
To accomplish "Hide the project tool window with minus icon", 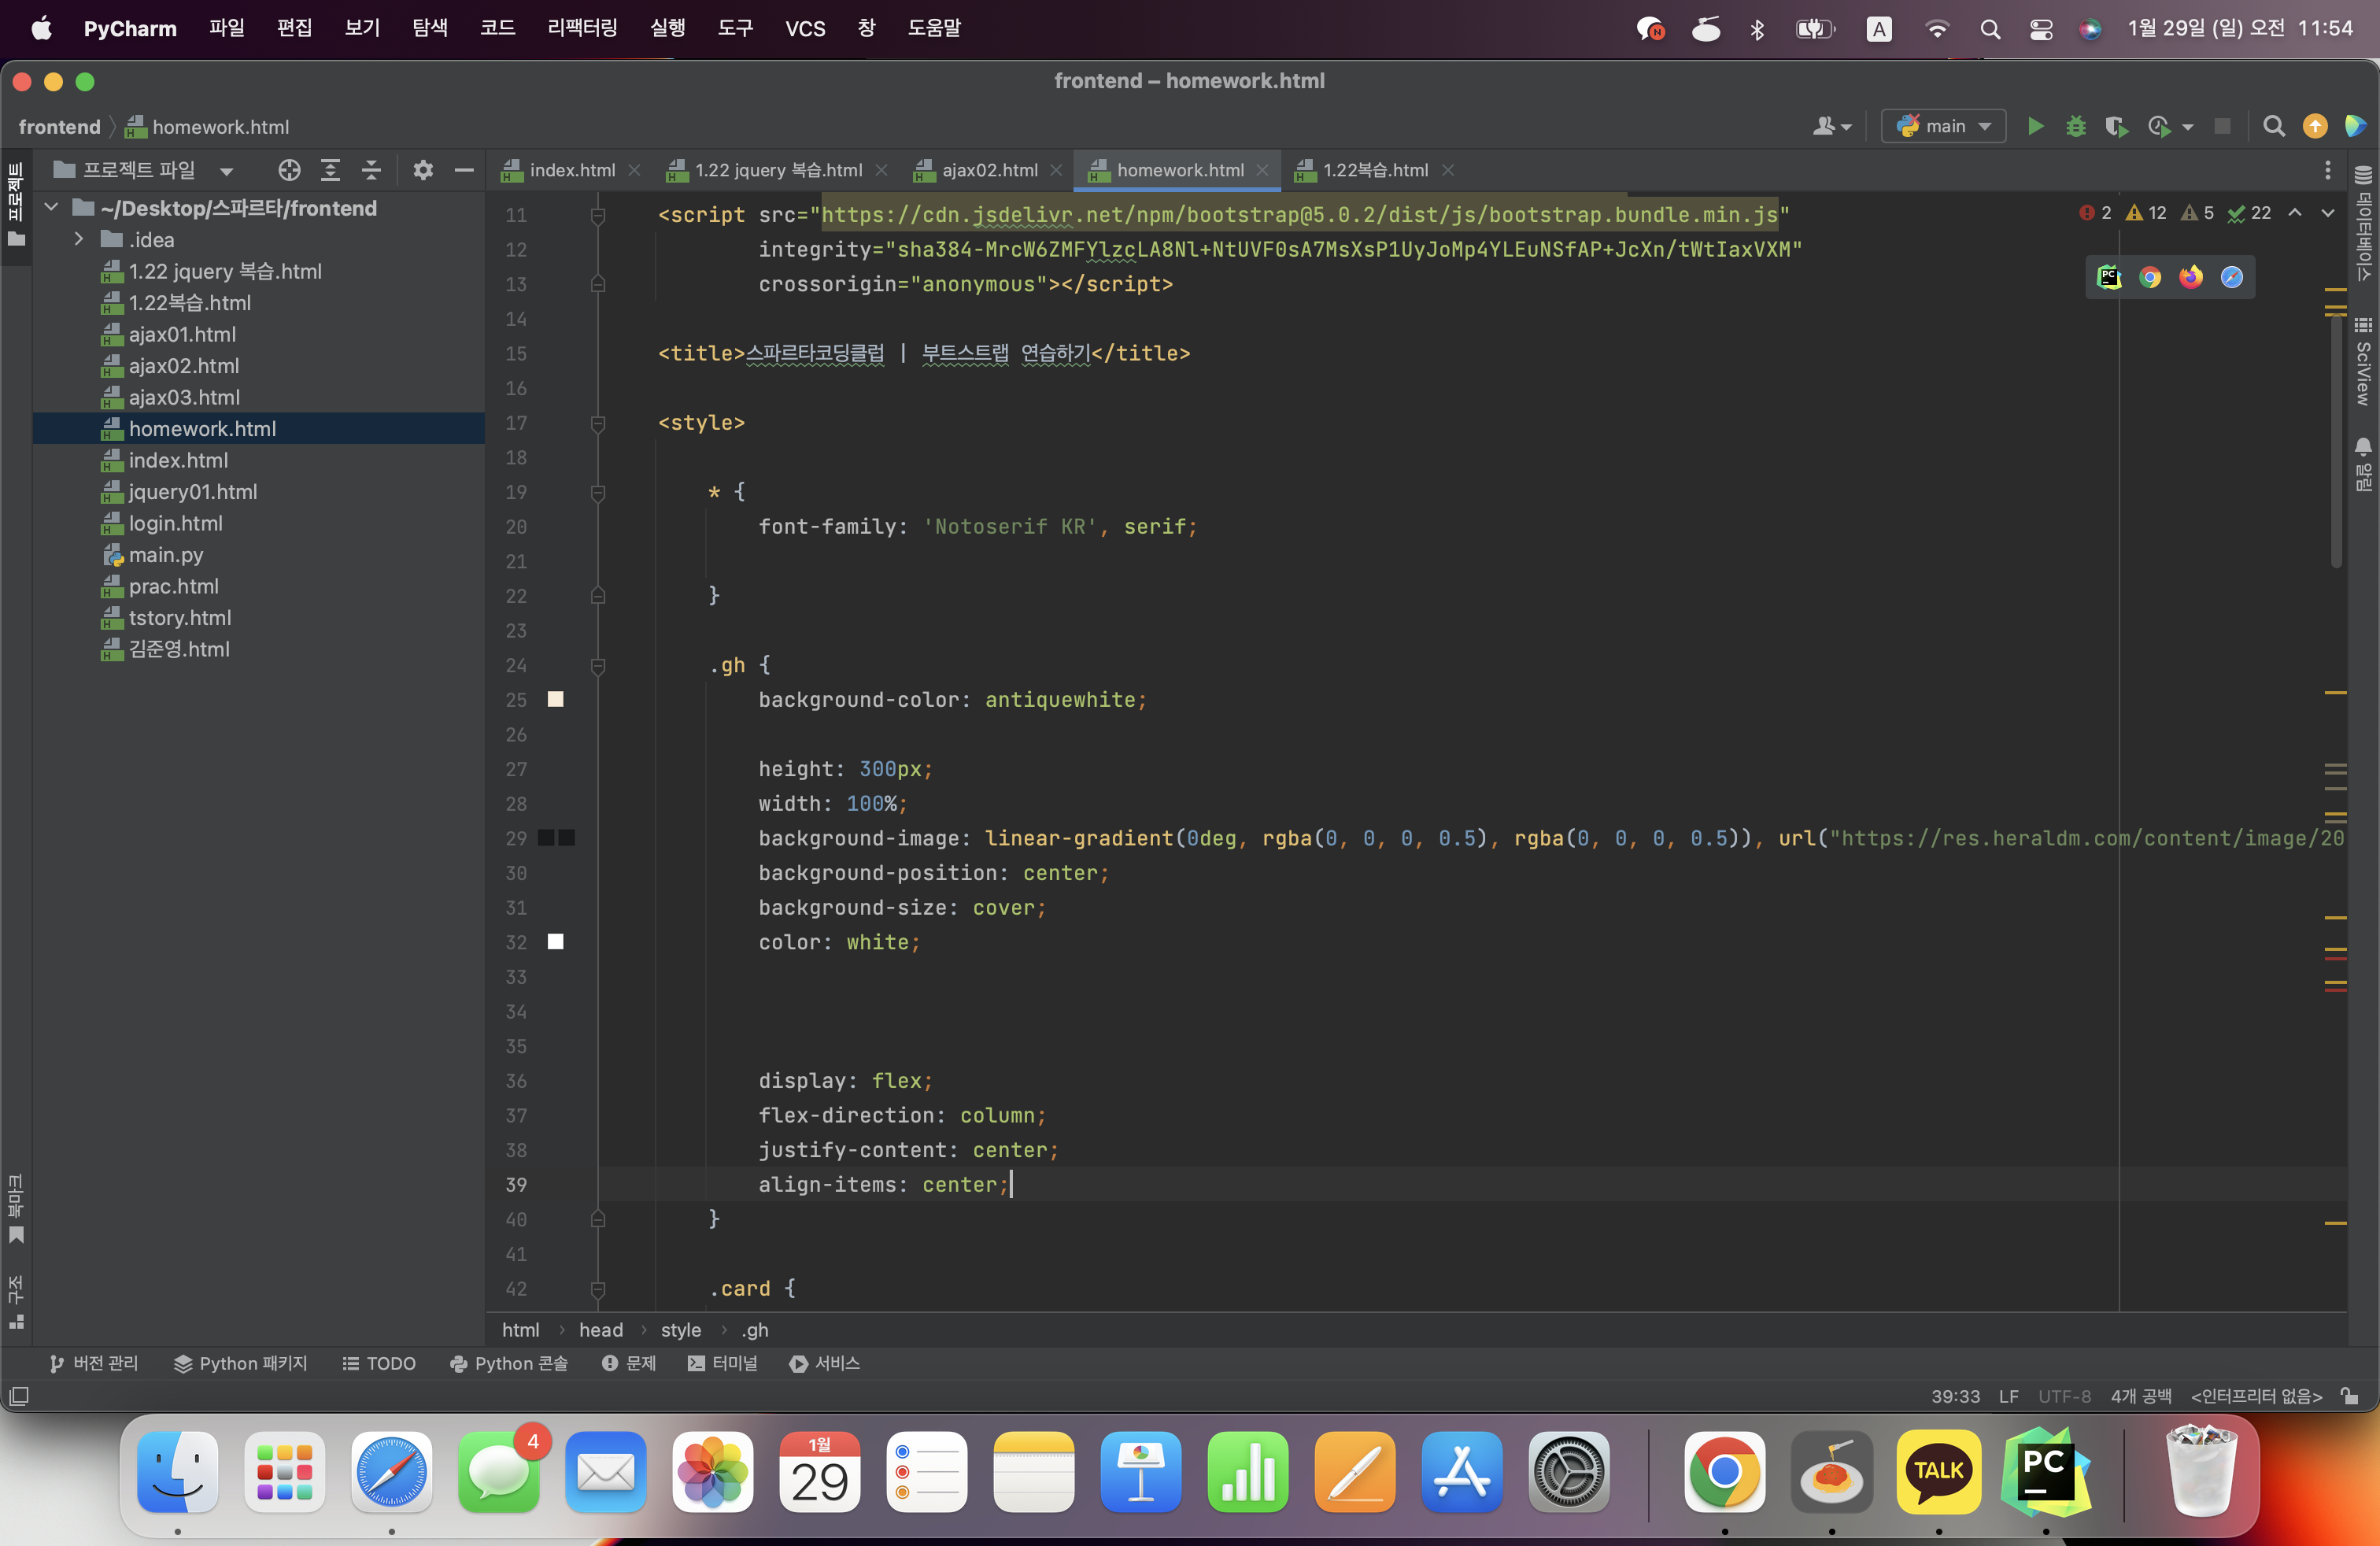I will click(464, 170).
